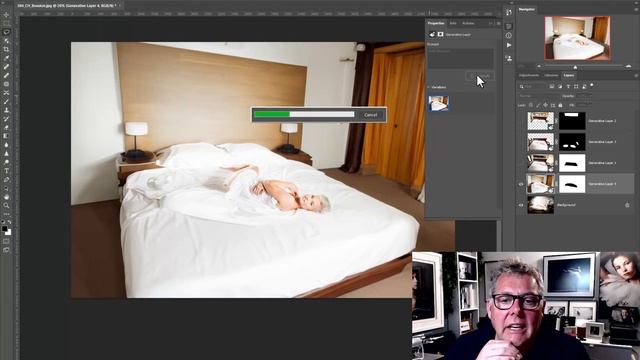Viewport: 640px width, 360px height.
Task: Open the Edit Toolbar three-dots menu
Action: [x=6, y=214]
